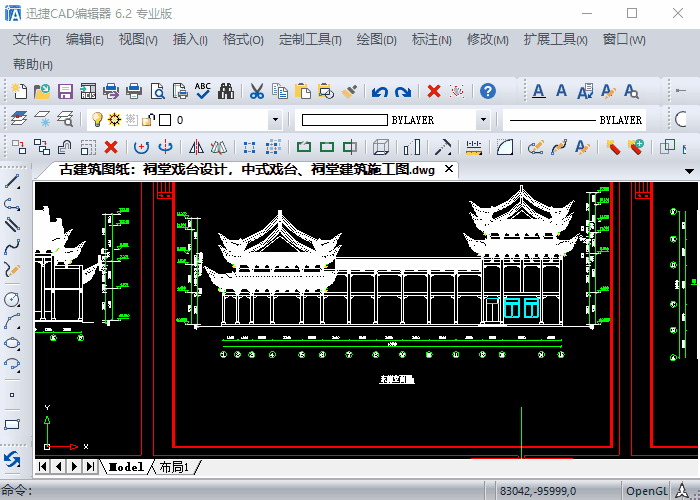Open the blue Help question mark
The width and height of the screenshot is (700, 500).
487,92
